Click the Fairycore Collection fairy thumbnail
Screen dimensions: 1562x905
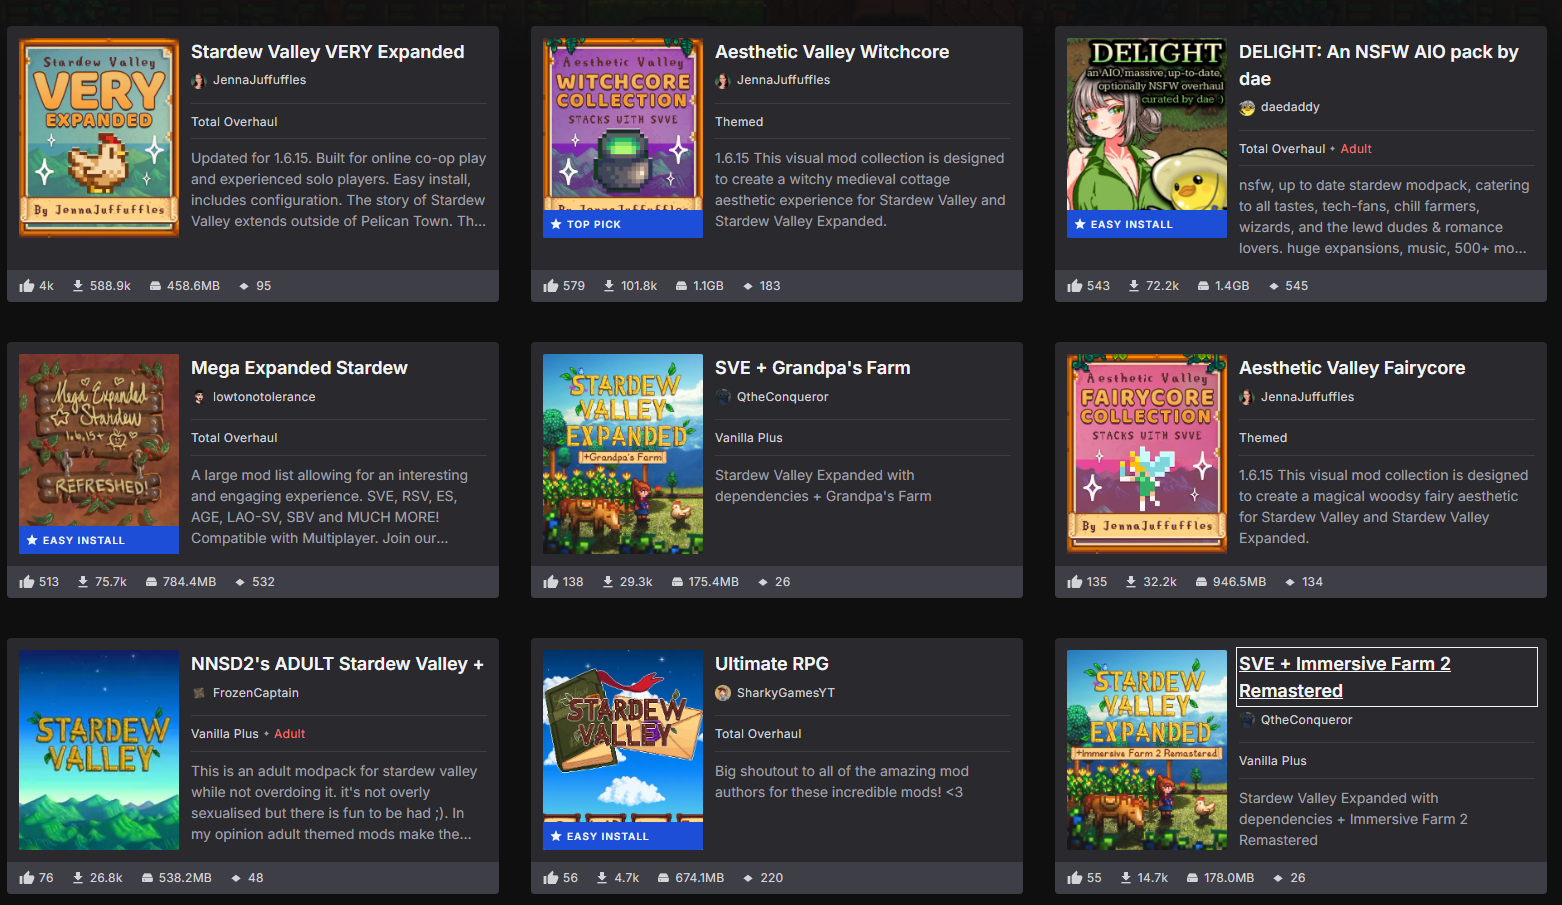pos(1147,454)
